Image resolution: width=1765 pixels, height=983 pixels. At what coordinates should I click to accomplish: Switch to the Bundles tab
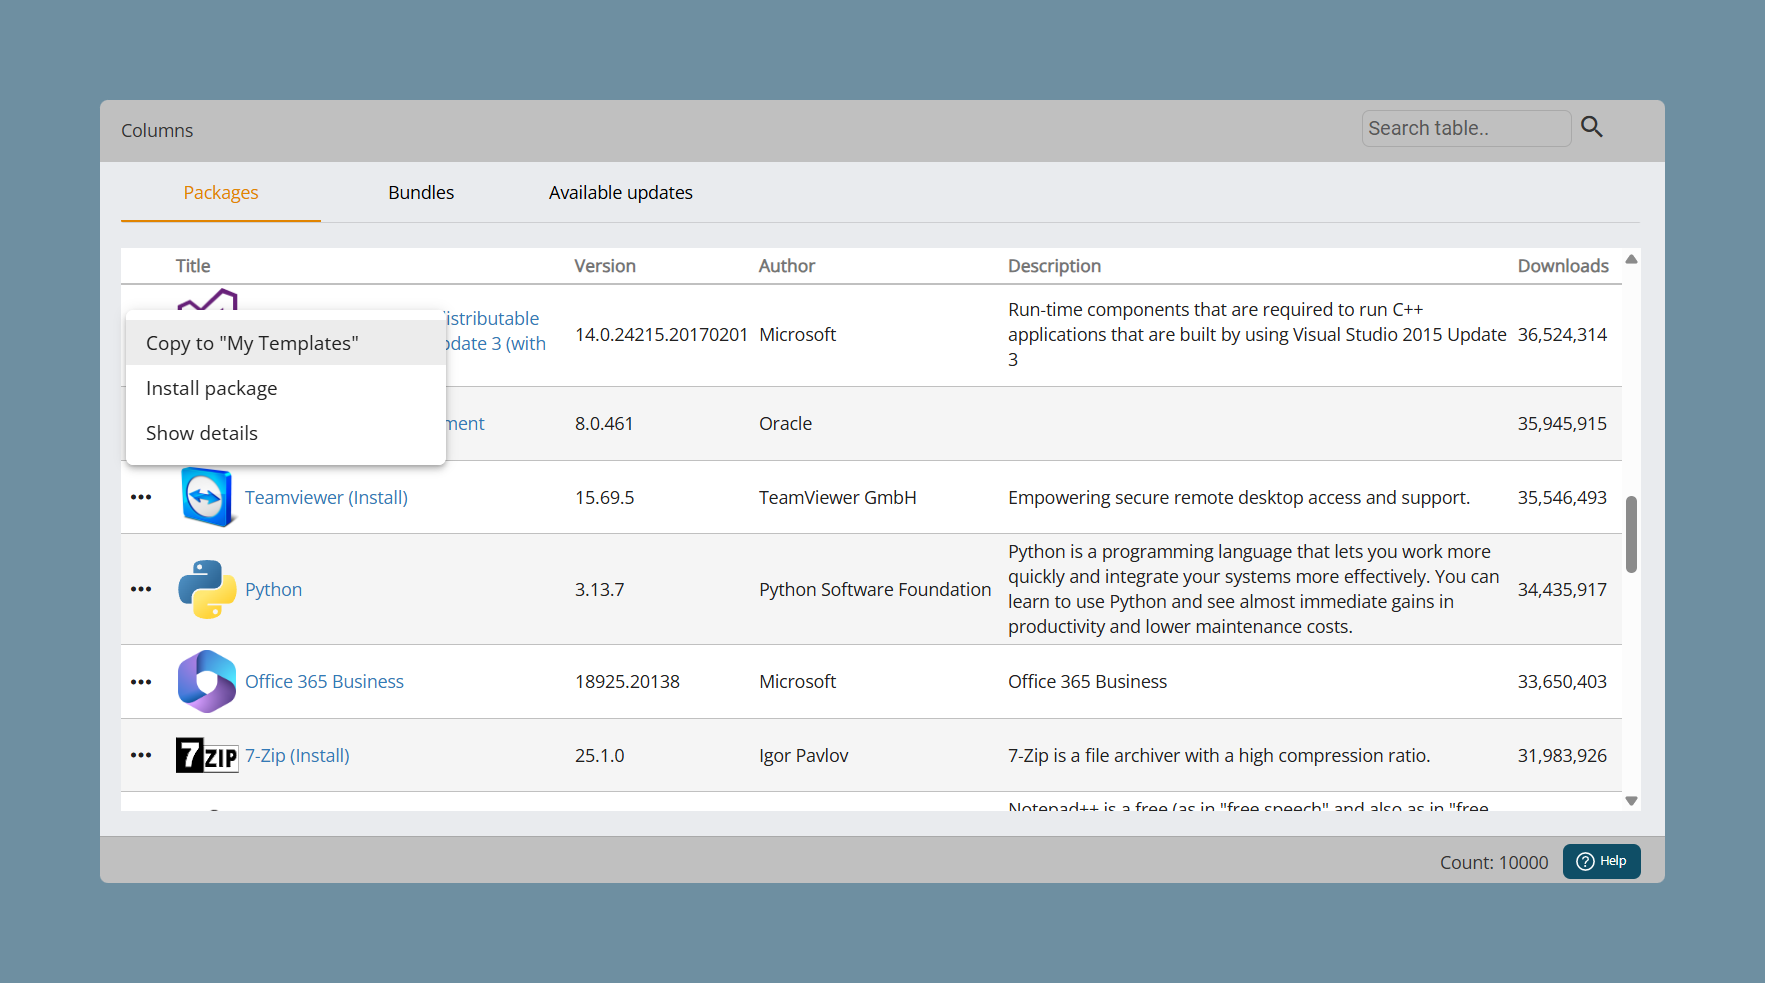tap(421, 193)
